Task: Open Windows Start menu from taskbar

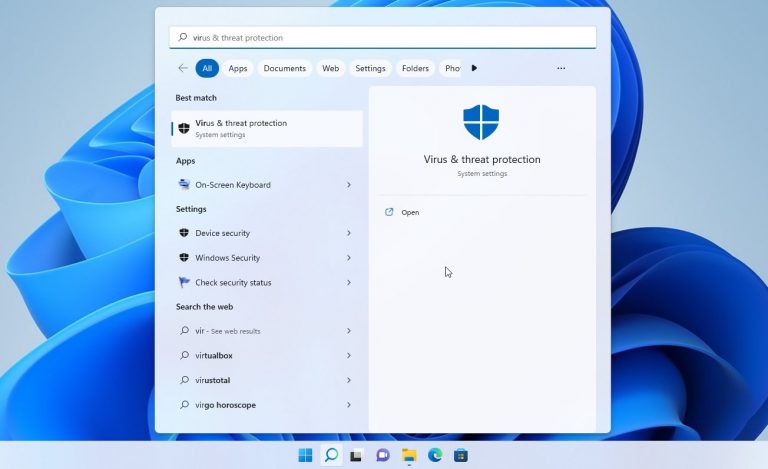Action: pos(305,456)
